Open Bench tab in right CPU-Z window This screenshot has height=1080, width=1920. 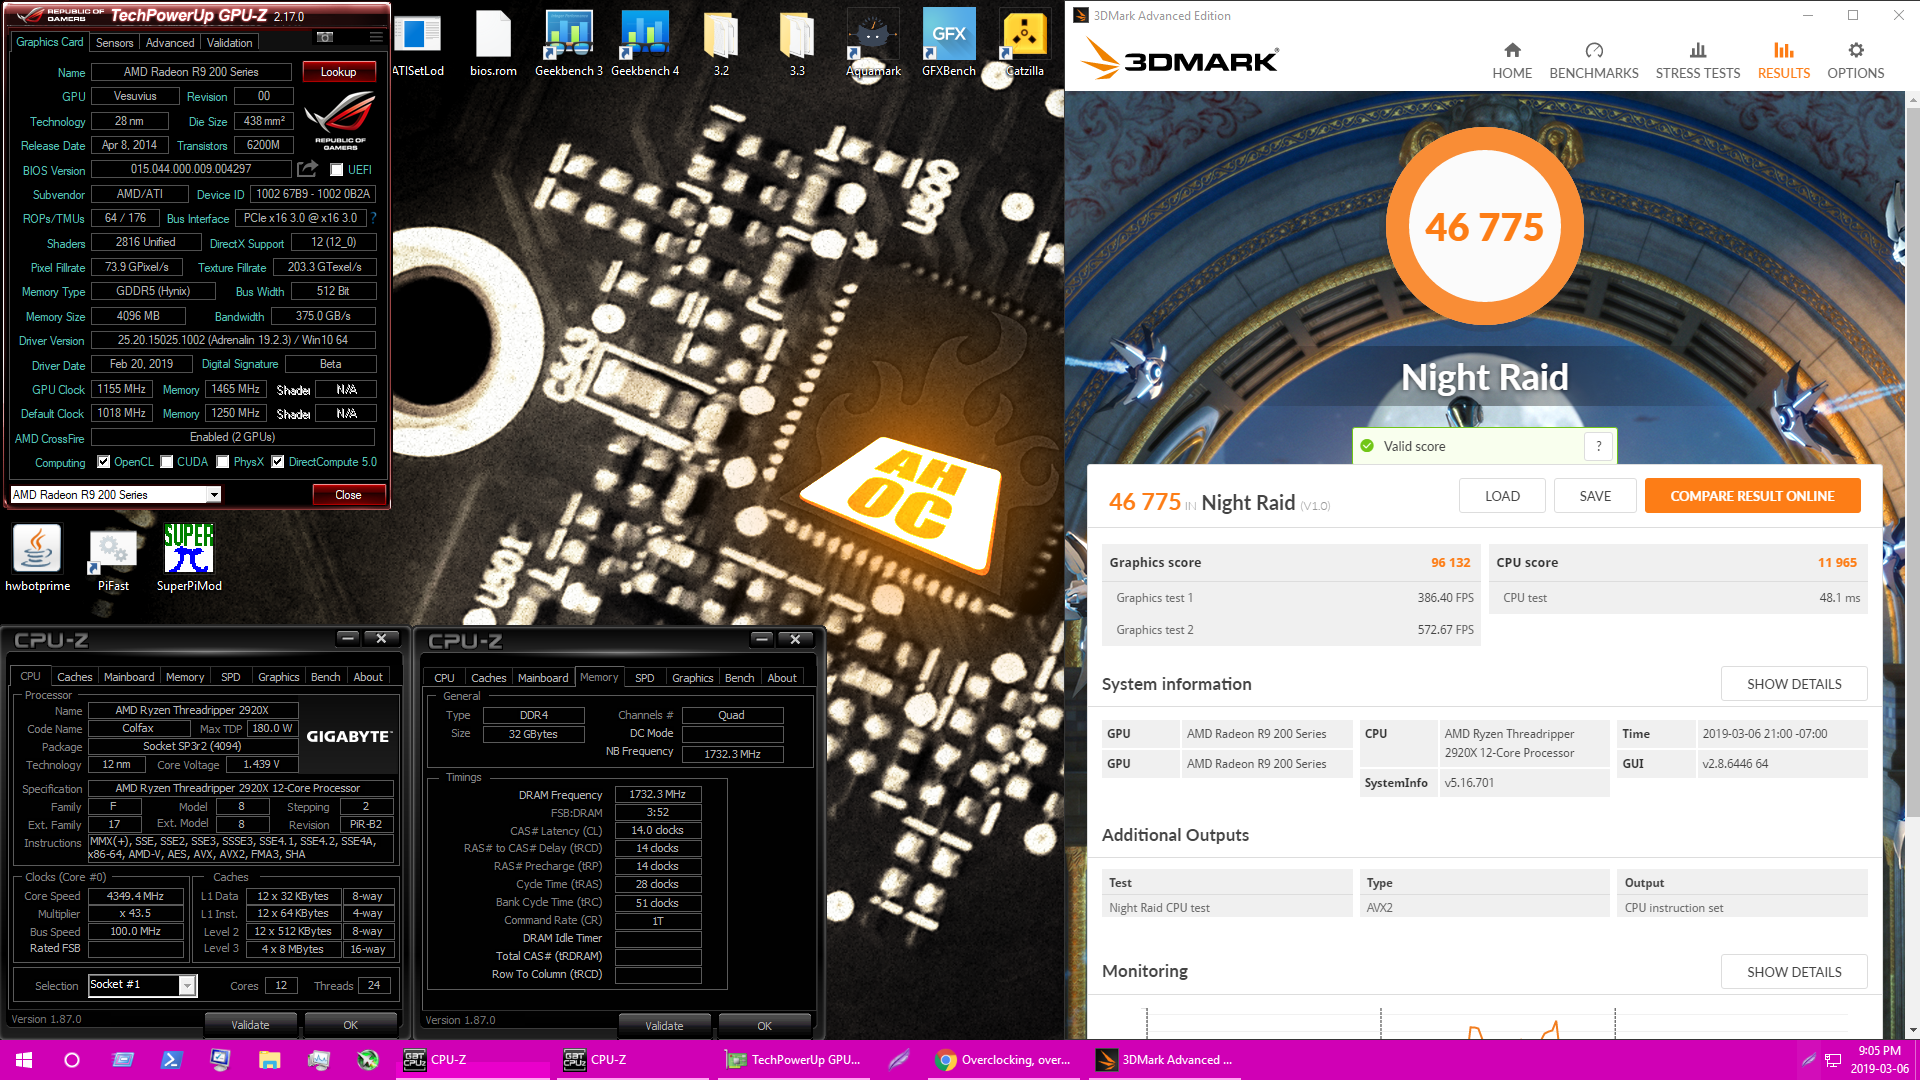click(x=739, y=678)
